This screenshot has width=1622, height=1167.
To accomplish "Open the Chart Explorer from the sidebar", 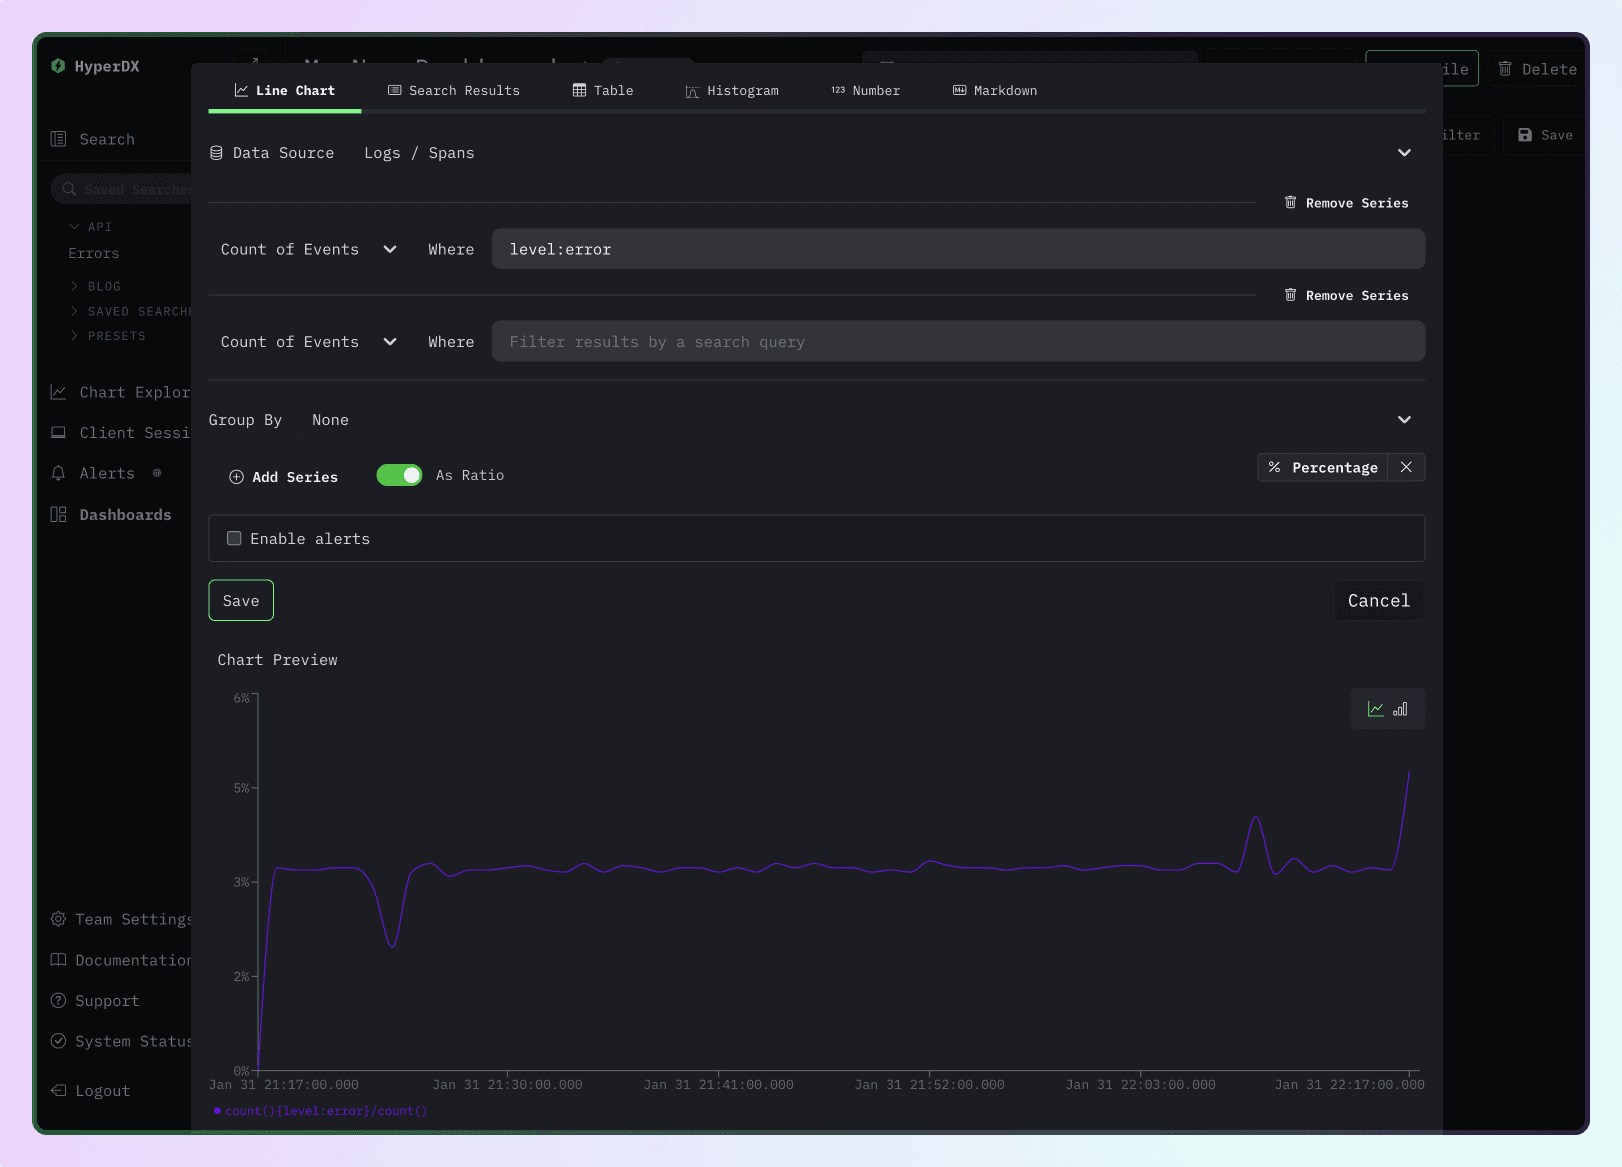I will point(119,392).
